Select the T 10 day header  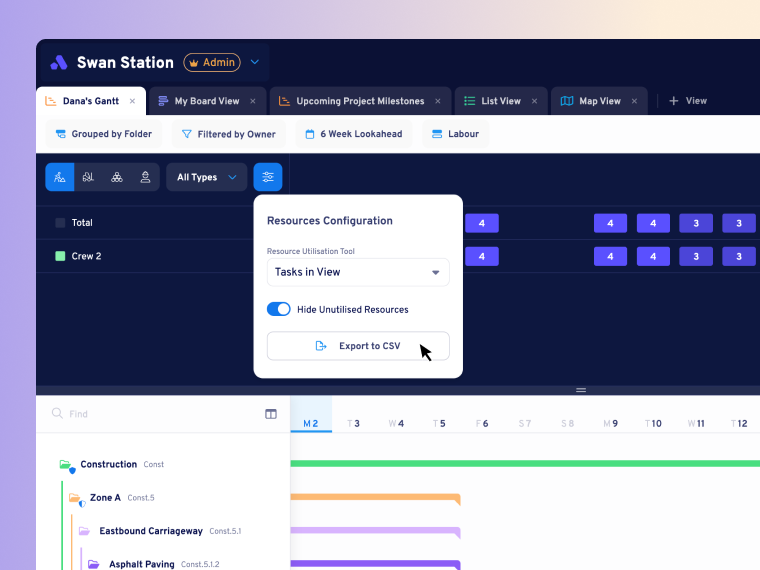653,423
